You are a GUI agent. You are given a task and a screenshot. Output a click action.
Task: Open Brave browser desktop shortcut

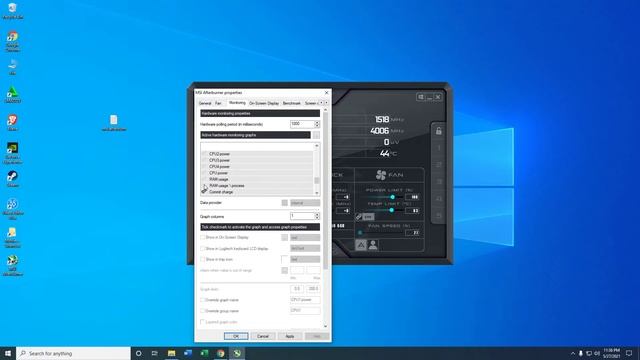(12, 122)
